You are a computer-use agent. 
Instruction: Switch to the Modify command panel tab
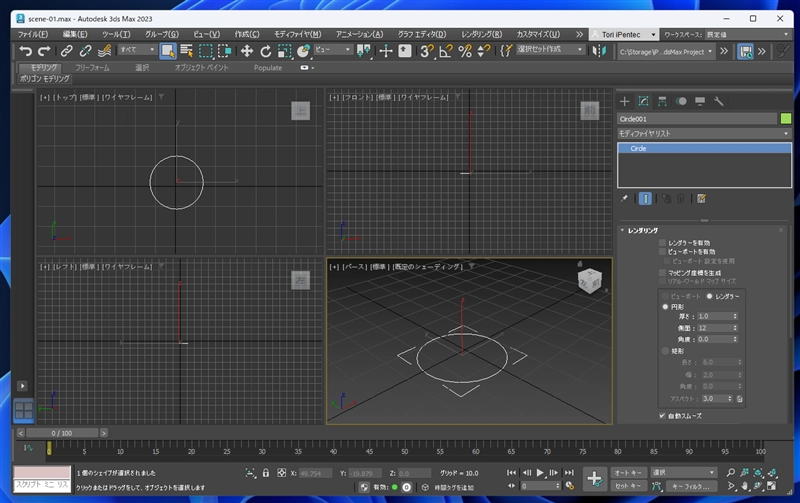coord(643,101)
